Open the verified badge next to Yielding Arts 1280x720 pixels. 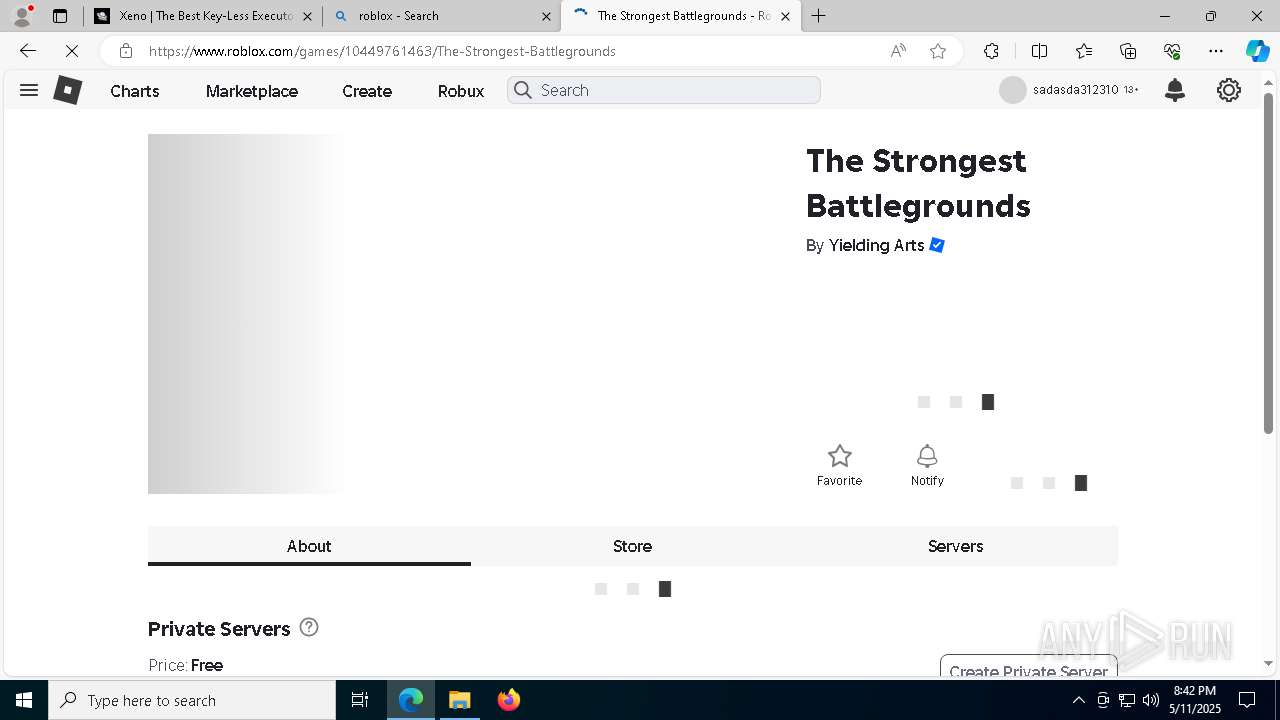(937, 245)
